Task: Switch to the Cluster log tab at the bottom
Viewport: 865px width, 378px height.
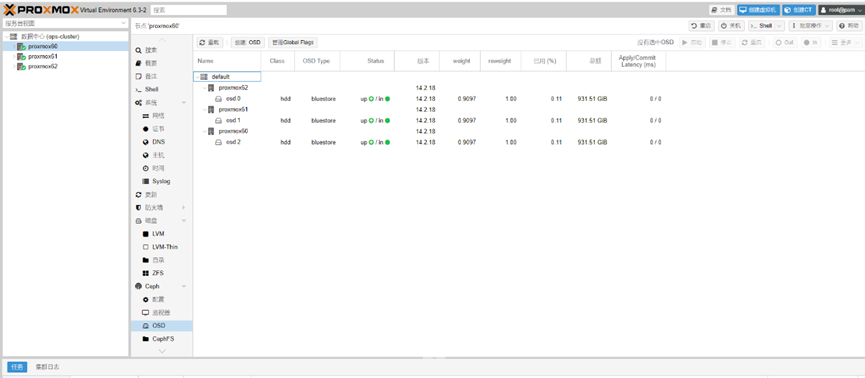Action: (47, 367)
